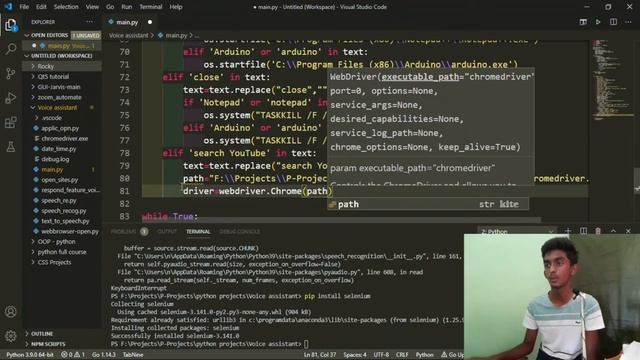Close the terminal panel
The image size is (640, 360).
[x=628, y=231]
